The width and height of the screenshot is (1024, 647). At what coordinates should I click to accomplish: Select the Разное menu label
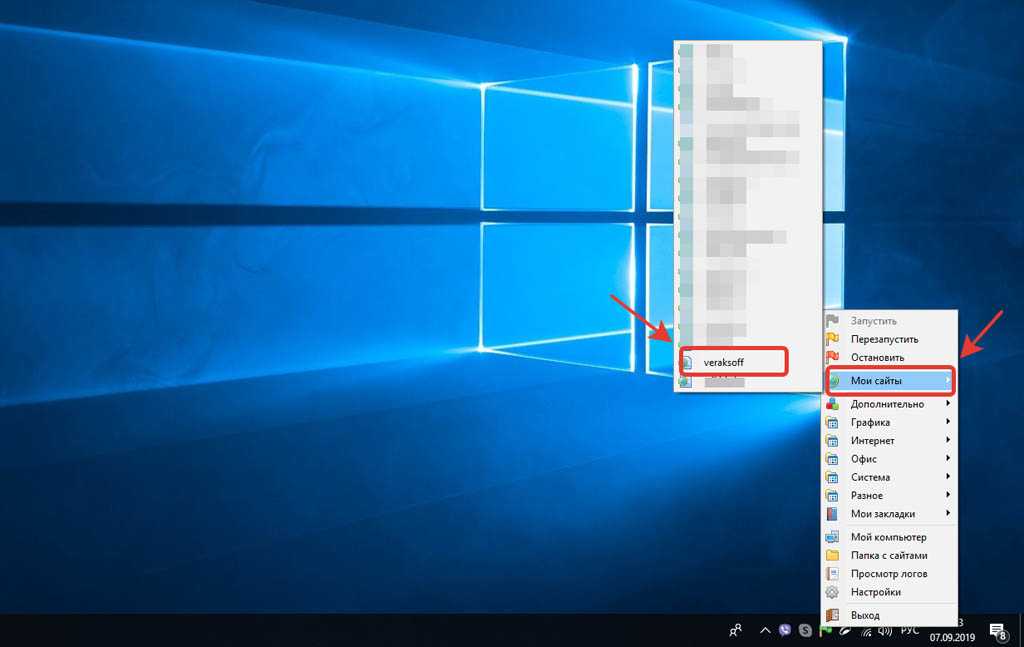(867, 496)
